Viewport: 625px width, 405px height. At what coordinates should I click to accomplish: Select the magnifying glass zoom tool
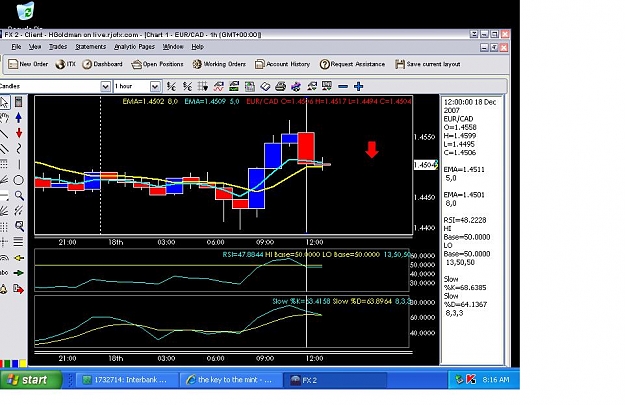pos(19,195)
